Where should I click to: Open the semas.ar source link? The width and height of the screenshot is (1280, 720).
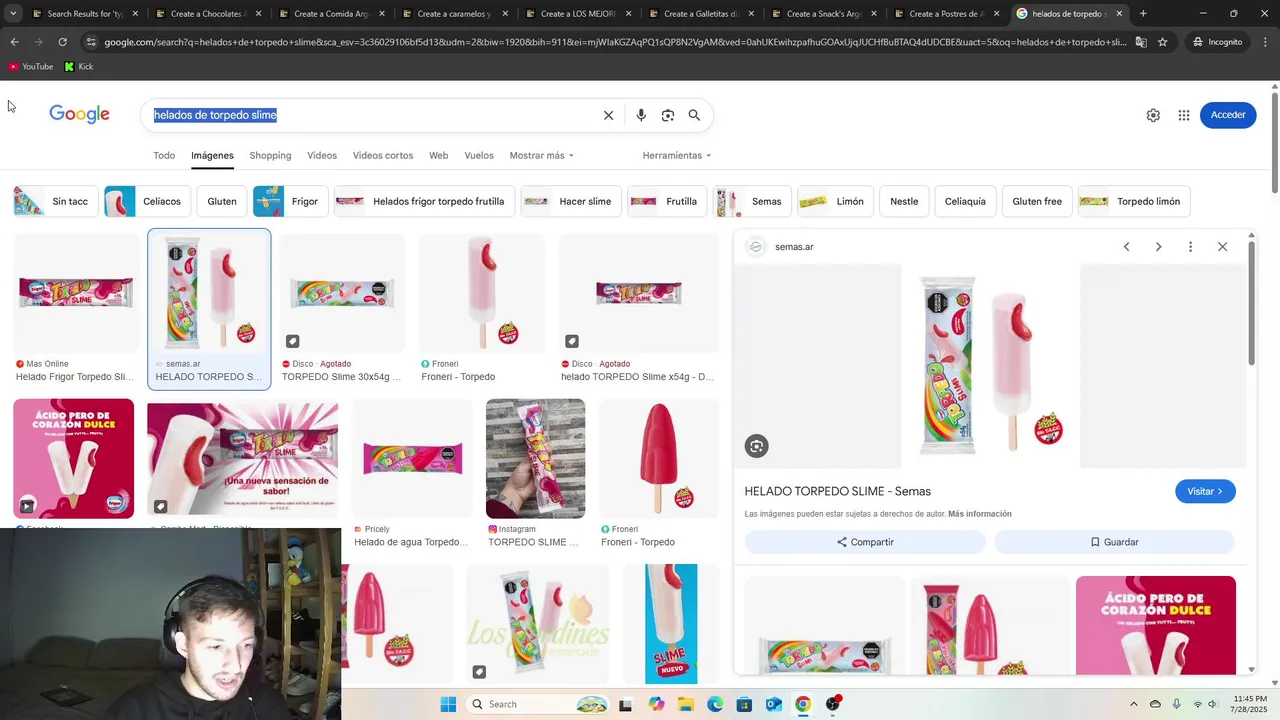[x=794, y=247]
